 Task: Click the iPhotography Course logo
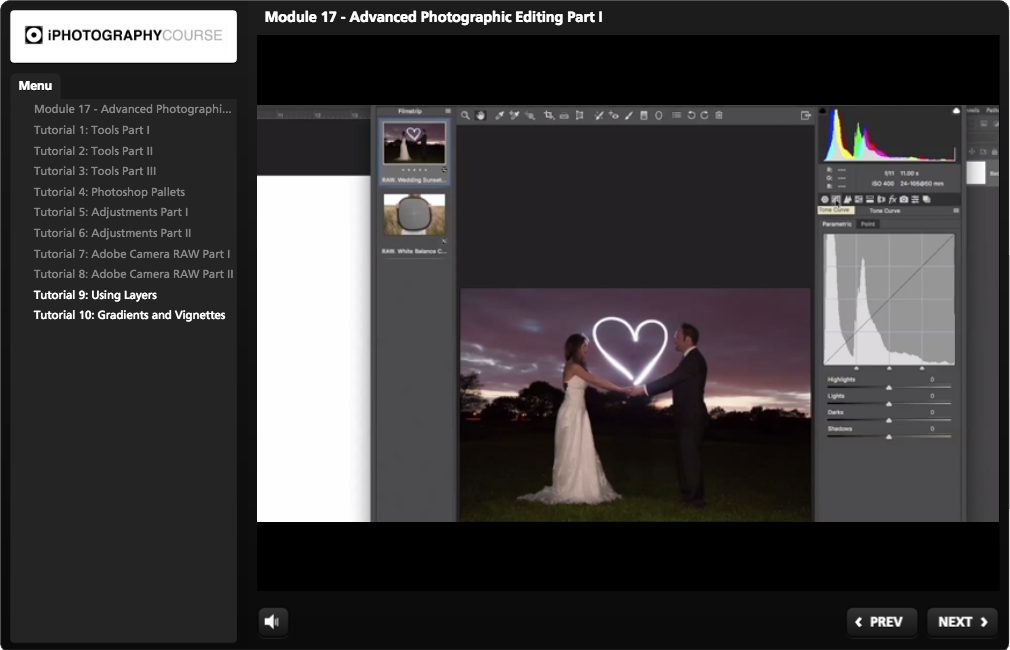coord(124,36)
